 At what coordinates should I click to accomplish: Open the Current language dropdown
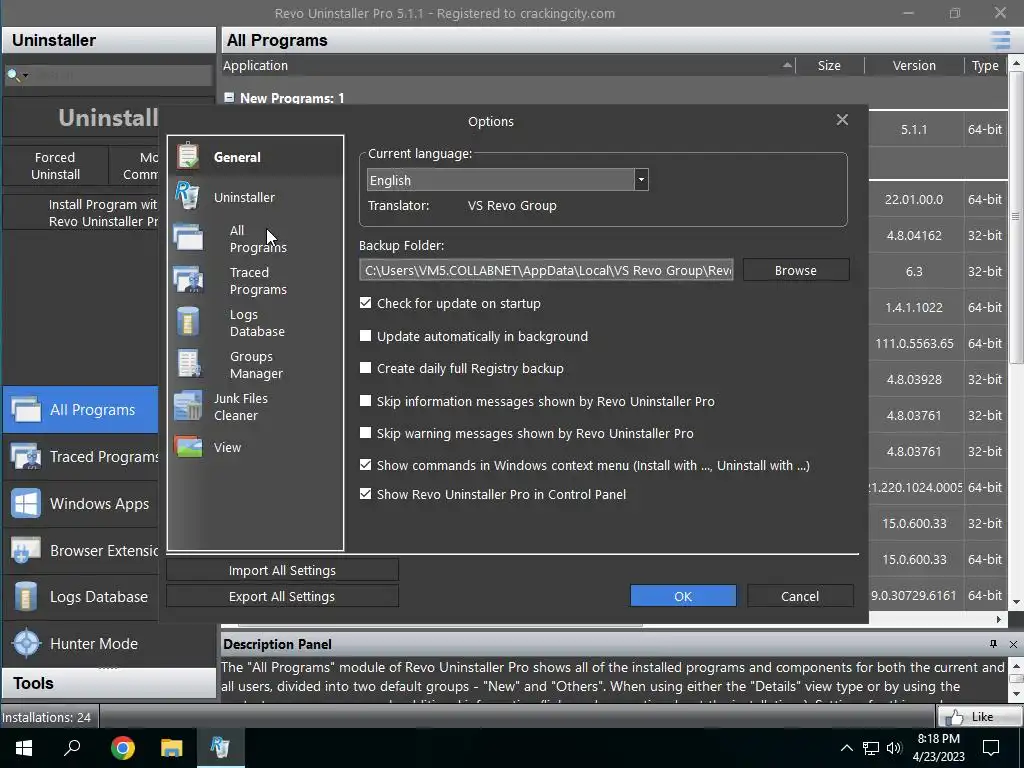(x=641, y=180)
